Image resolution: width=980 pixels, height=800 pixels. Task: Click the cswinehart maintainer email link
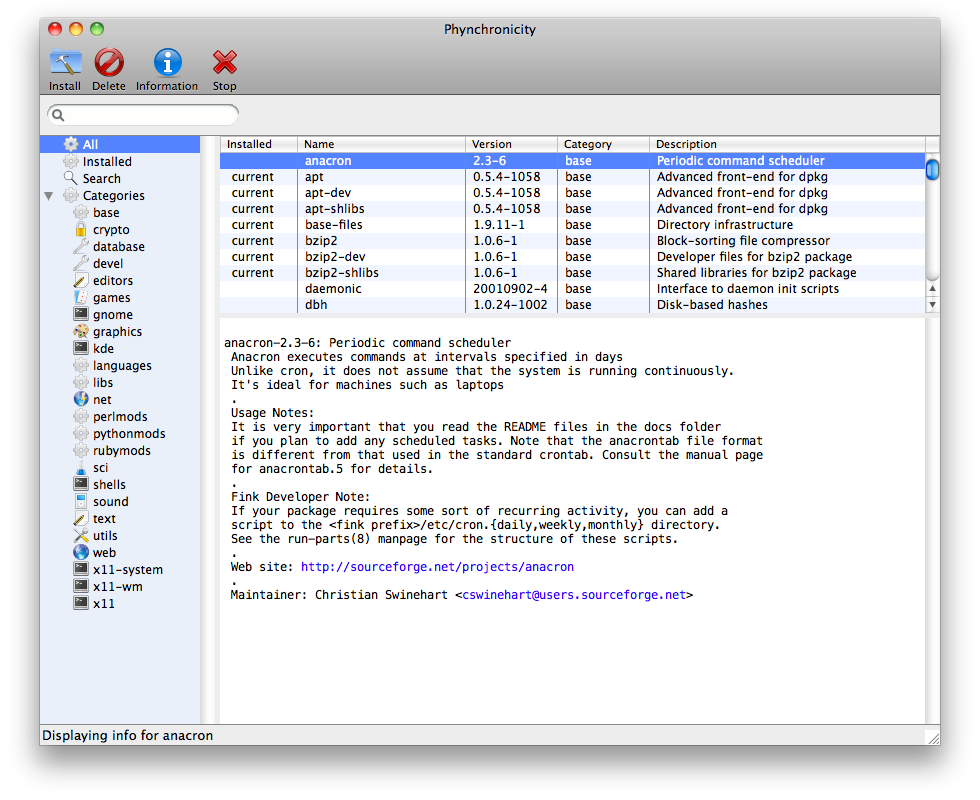(574, 595)
